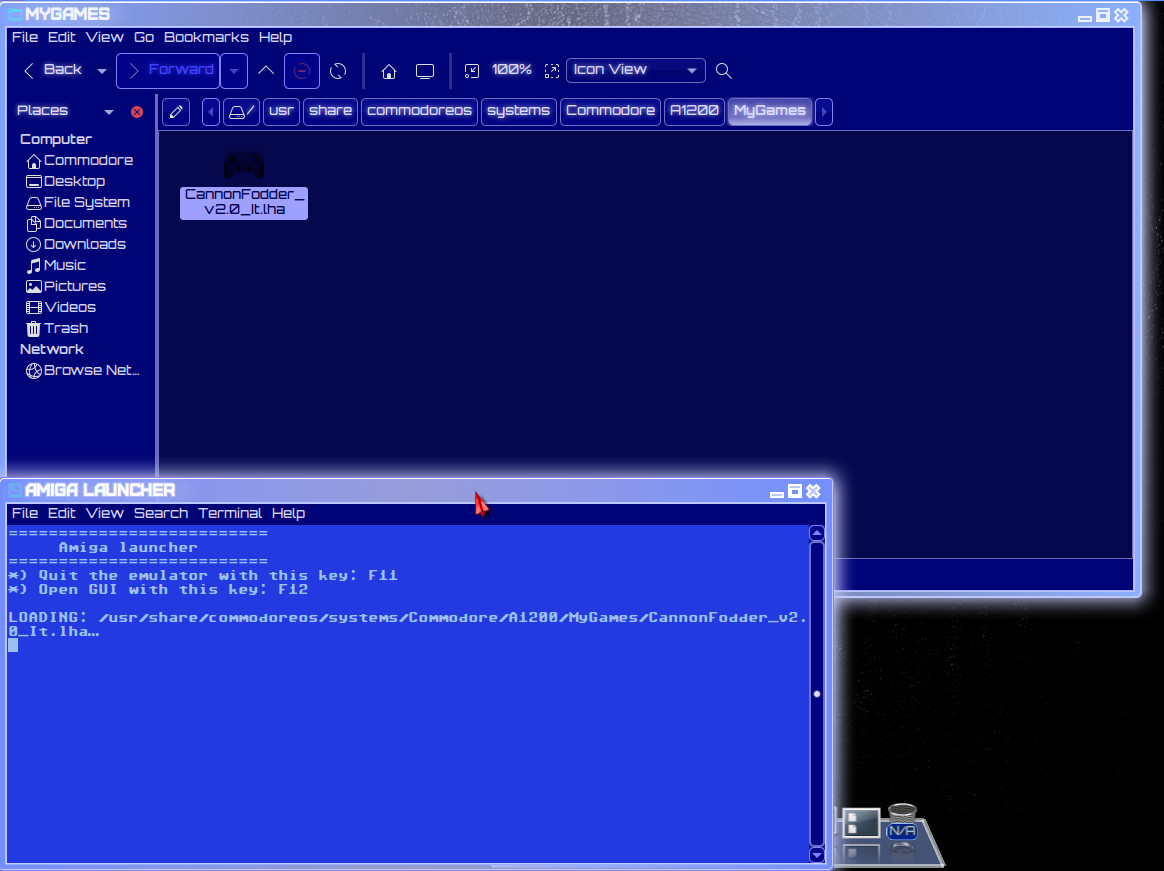Open the MyGames window File menu

point(24,37)
